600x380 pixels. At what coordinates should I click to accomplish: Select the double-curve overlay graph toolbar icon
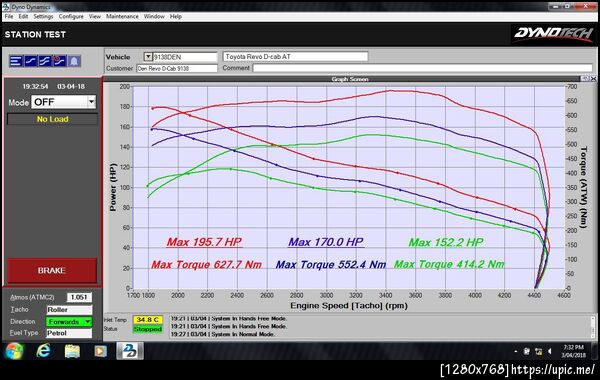(x=45, y=61)
